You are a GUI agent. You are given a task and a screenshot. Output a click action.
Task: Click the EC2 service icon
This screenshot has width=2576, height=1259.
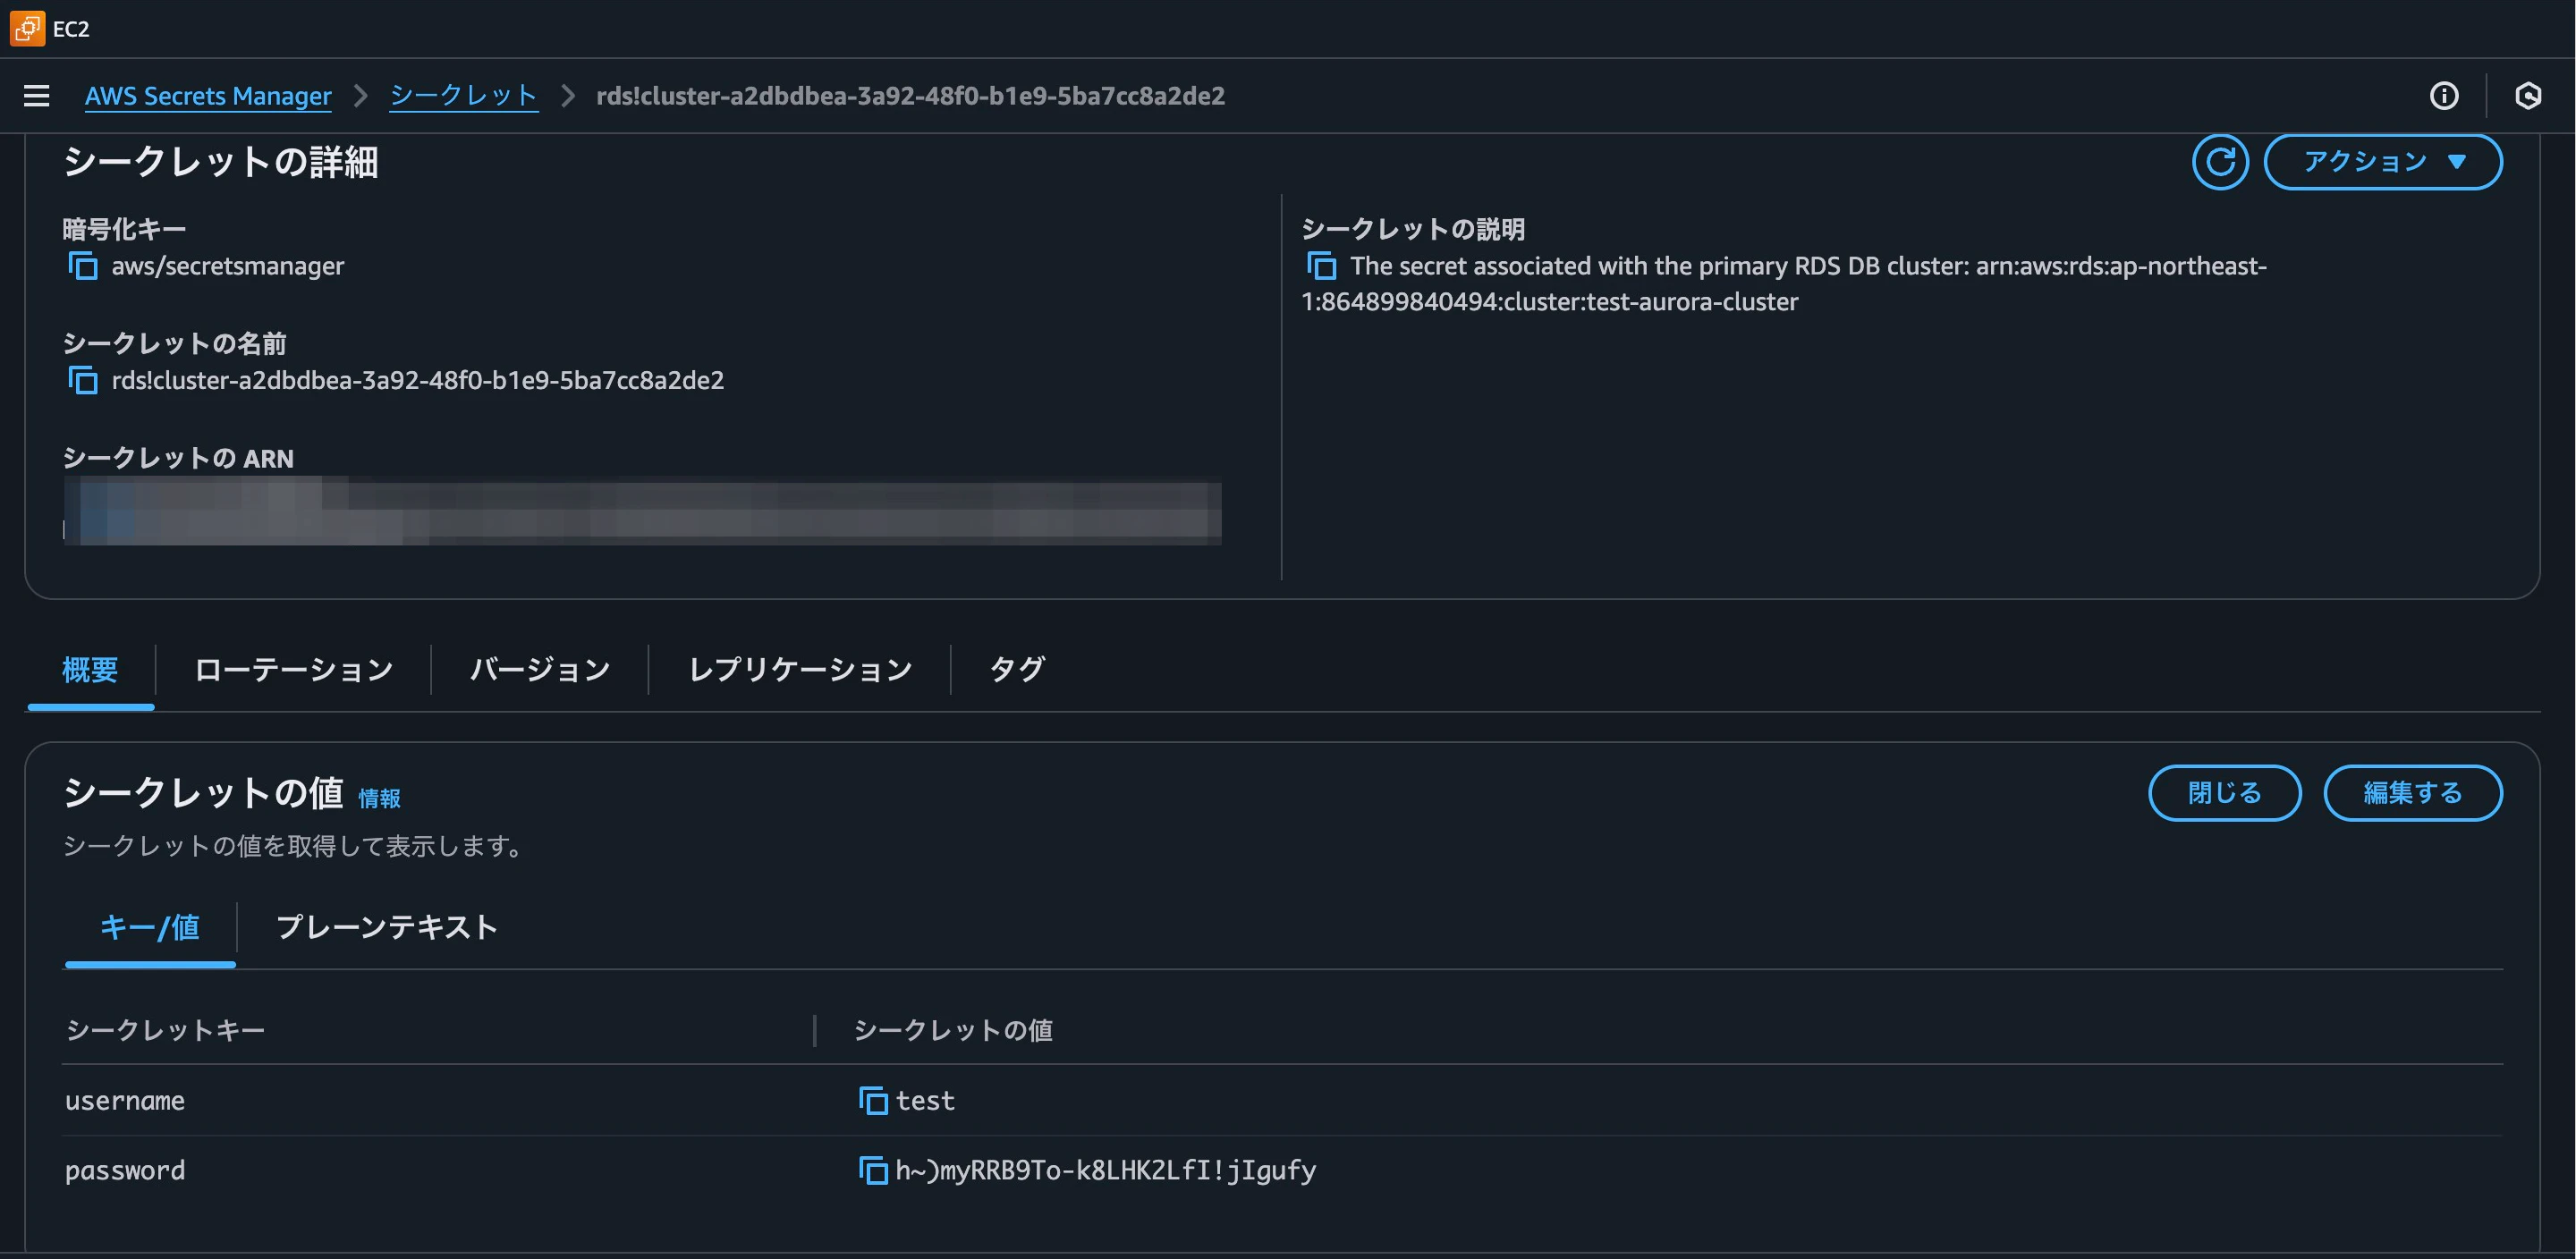click(25, 28)
